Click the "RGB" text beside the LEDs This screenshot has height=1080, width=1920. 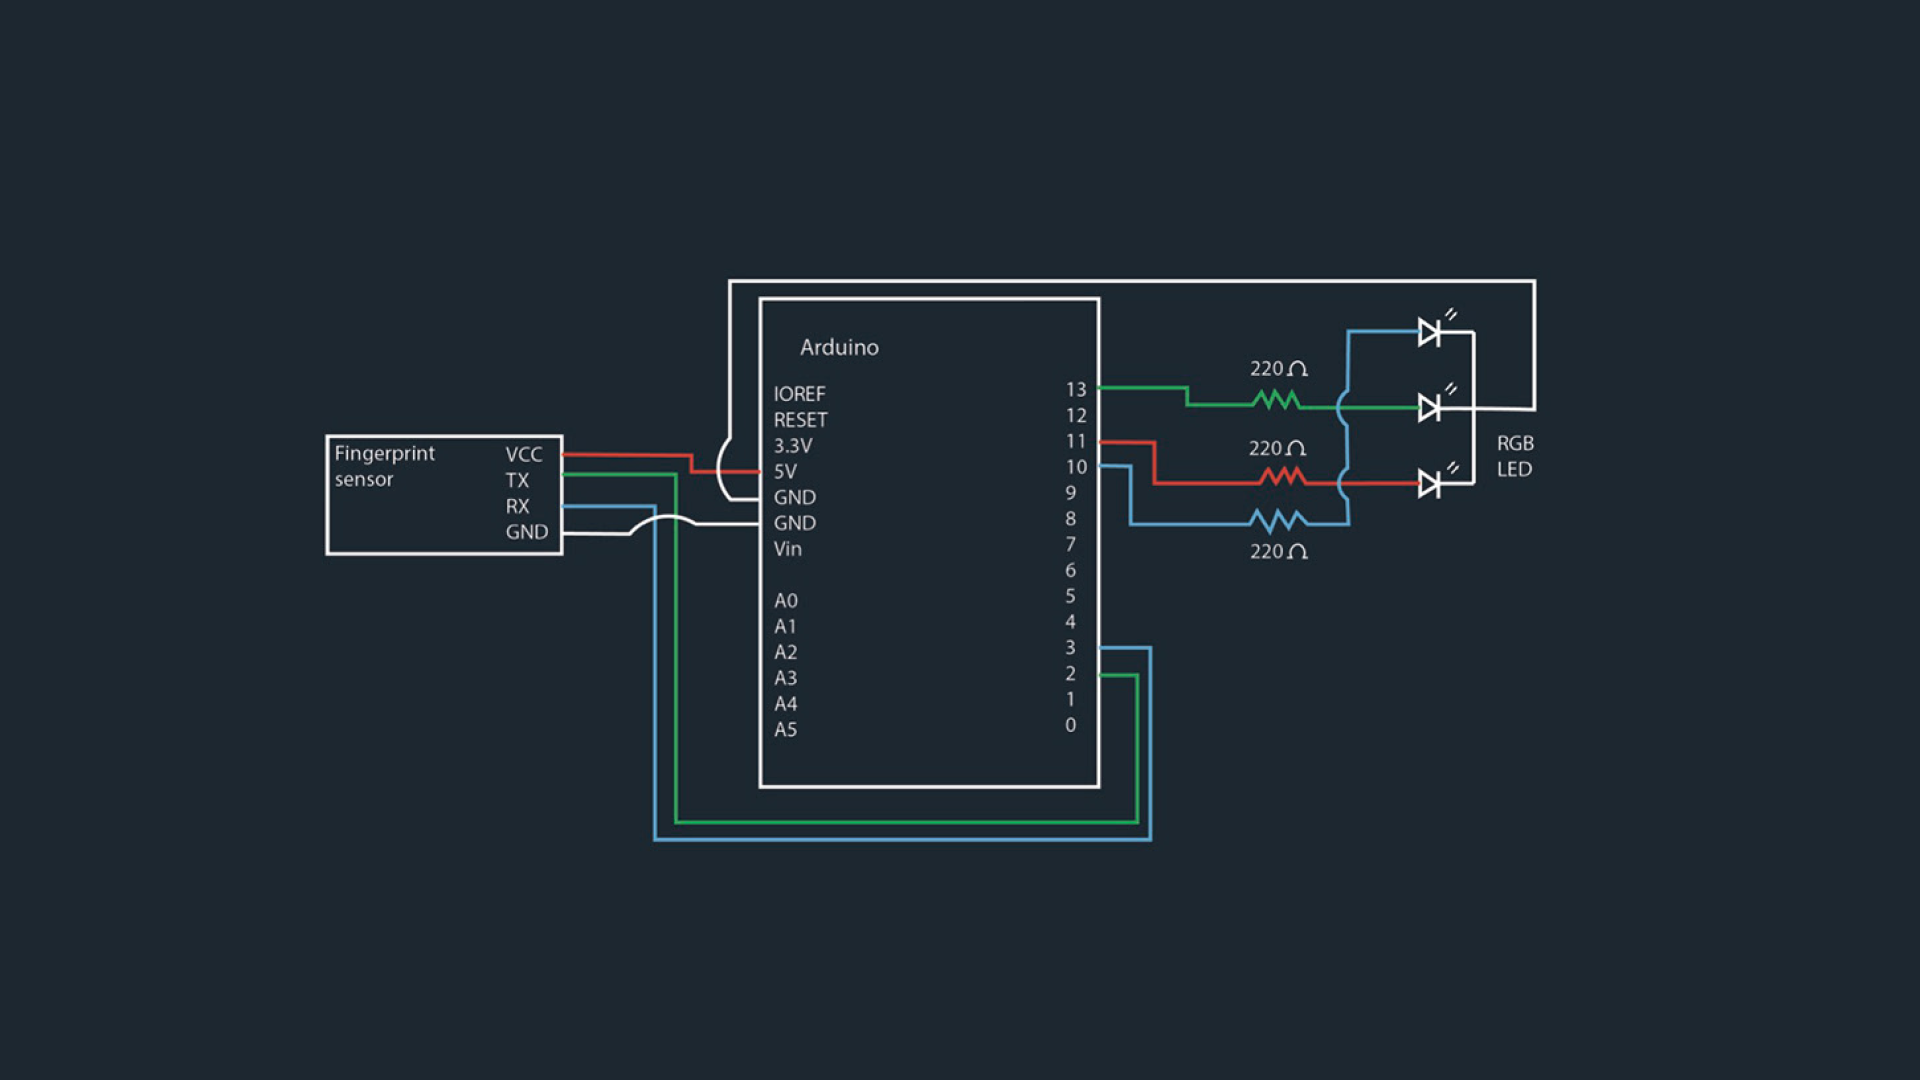[1515, 443]
